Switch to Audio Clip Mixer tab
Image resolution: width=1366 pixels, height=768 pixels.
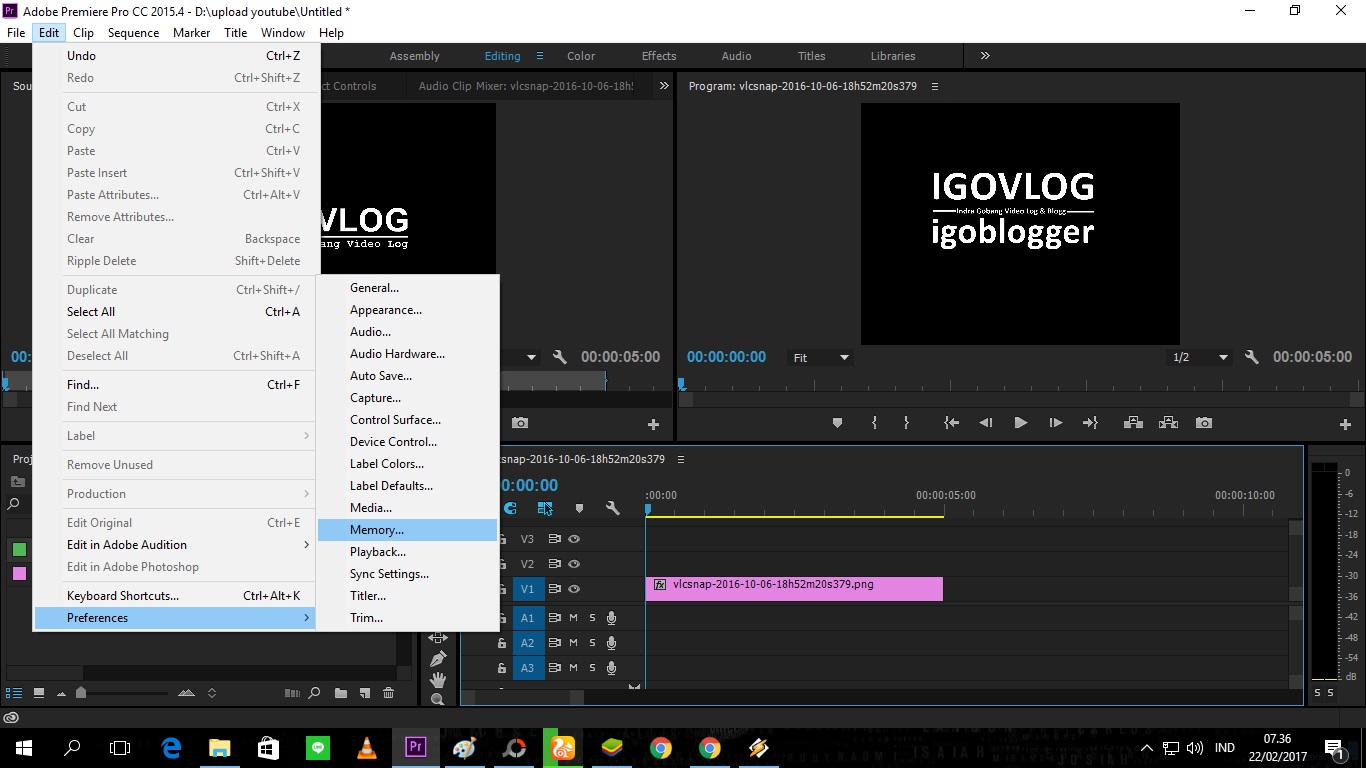tap(526, 86)
